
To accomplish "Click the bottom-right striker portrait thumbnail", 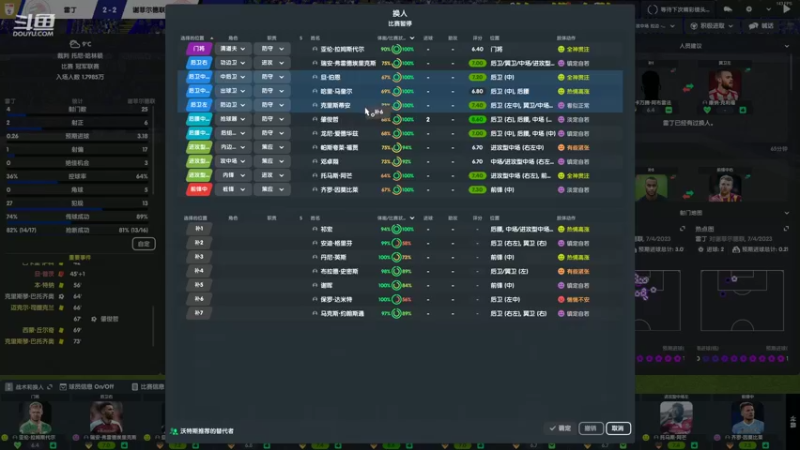I will [x=747, y=417].
